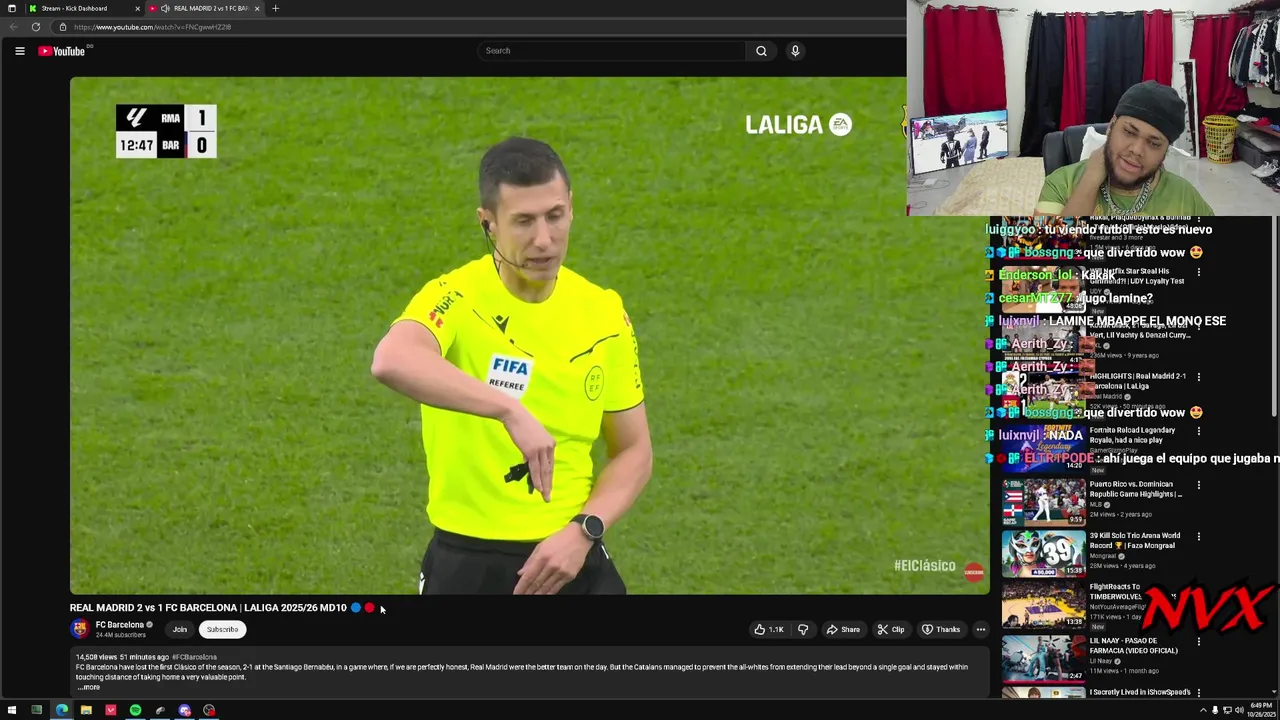1280x720 pixels.
Task: Click the search magnifier button
Action: [x=761, y=51]
